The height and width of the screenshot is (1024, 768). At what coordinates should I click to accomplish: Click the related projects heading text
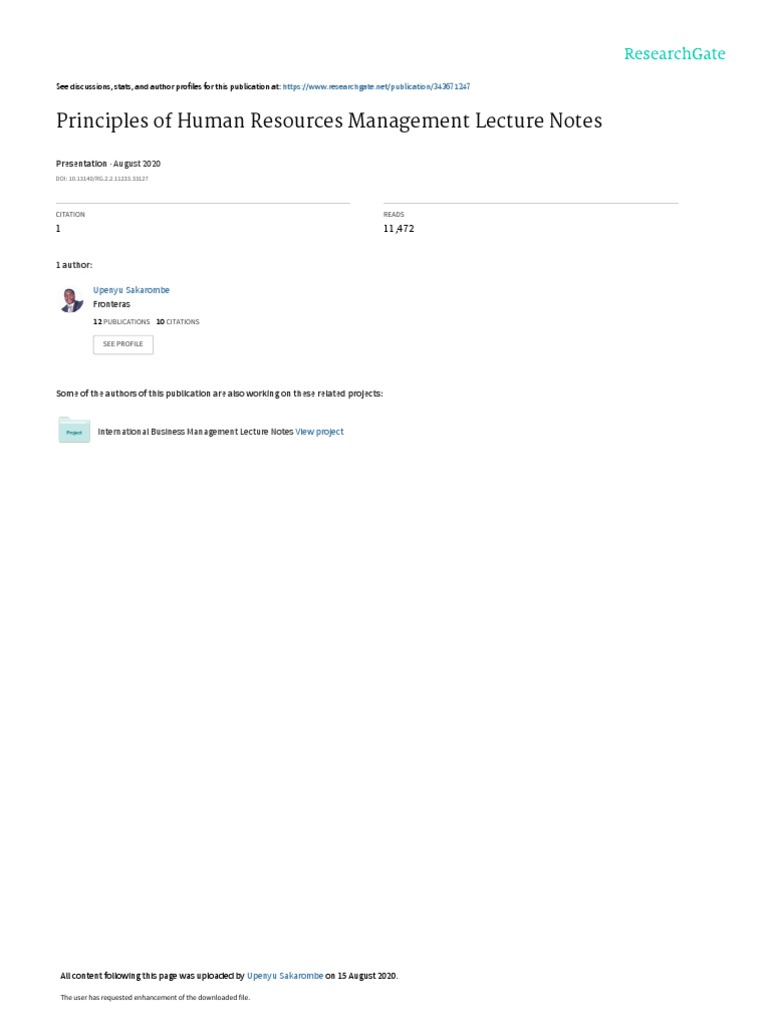219,393
